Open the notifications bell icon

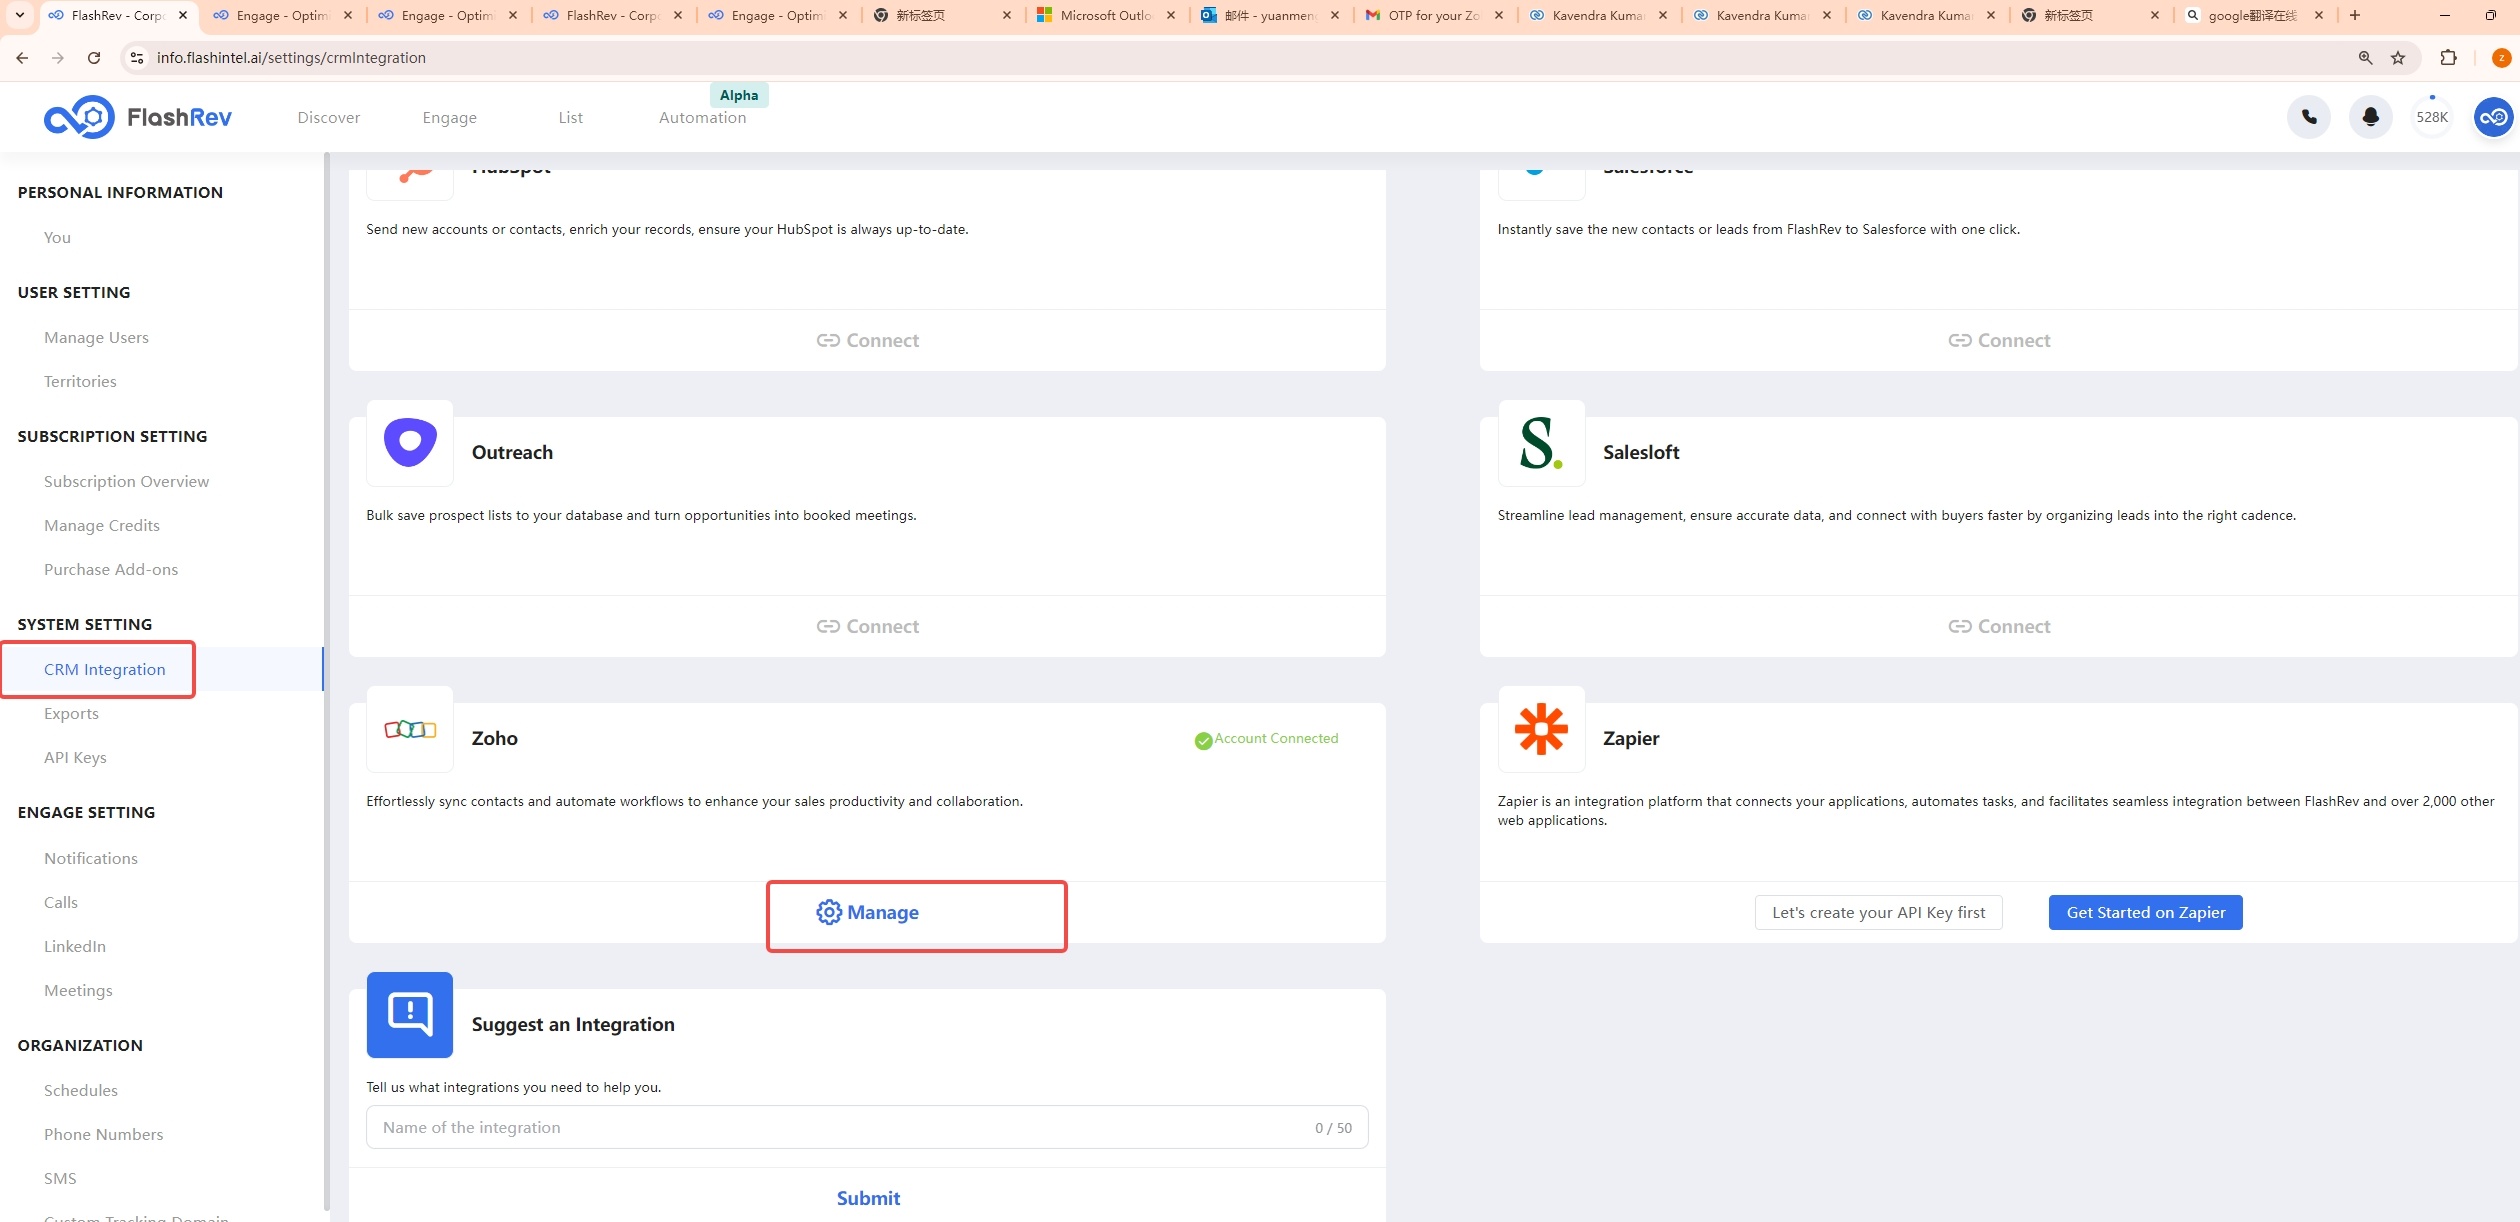(2370, 117)
